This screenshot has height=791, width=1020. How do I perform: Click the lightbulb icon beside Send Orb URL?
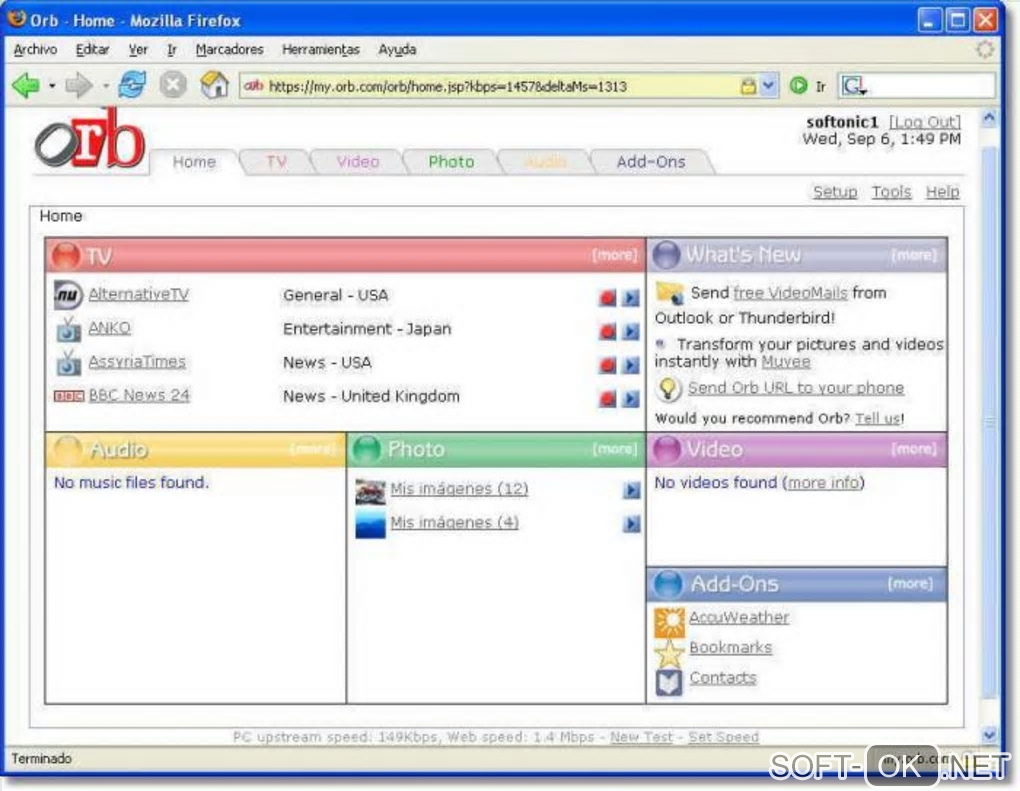[667, 389]
